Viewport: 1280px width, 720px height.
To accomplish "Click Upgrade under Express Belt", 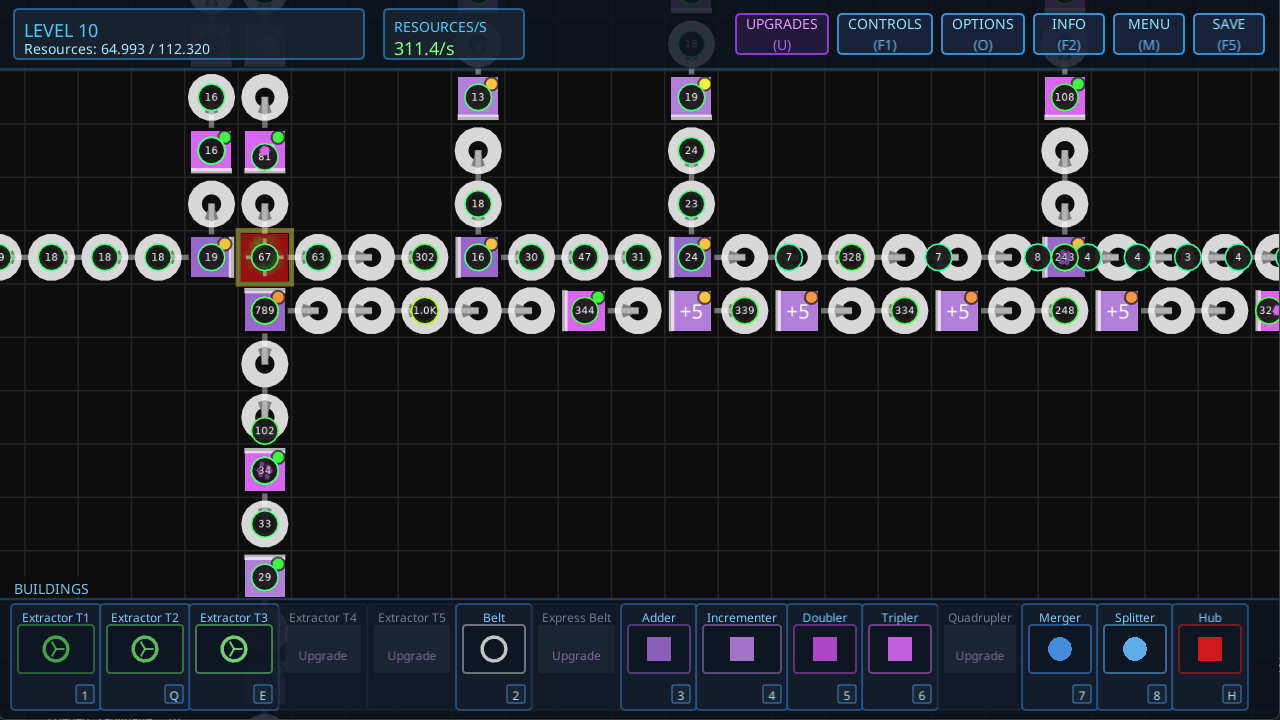I will [x=576, y=656].
